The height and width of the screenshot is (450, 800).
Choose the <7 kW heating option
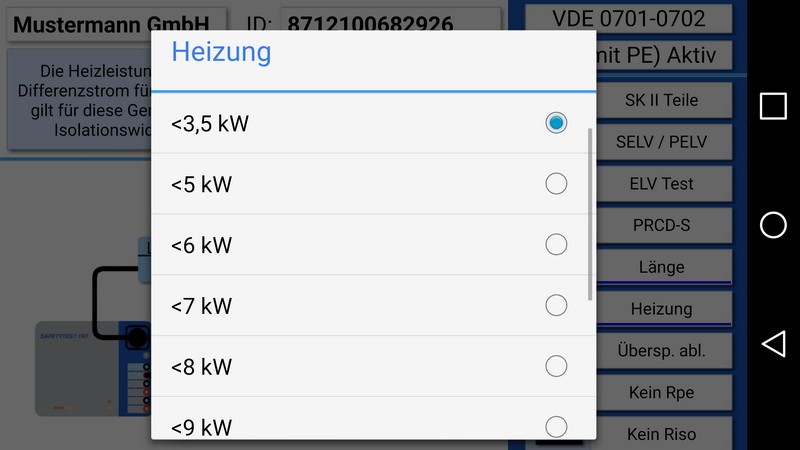coord(373,305)
